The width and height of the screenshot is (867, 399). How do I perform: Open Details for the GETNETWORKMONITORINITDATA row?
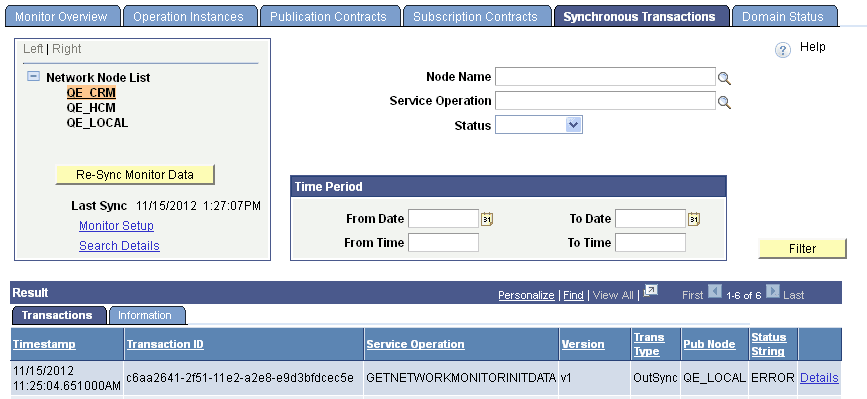819,378
